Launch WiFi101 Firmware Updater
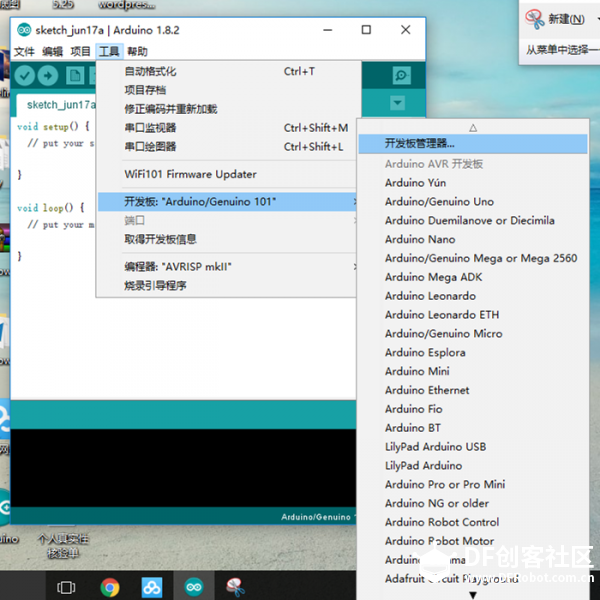This screenshot has width=600, height=600. click(227, 174)
